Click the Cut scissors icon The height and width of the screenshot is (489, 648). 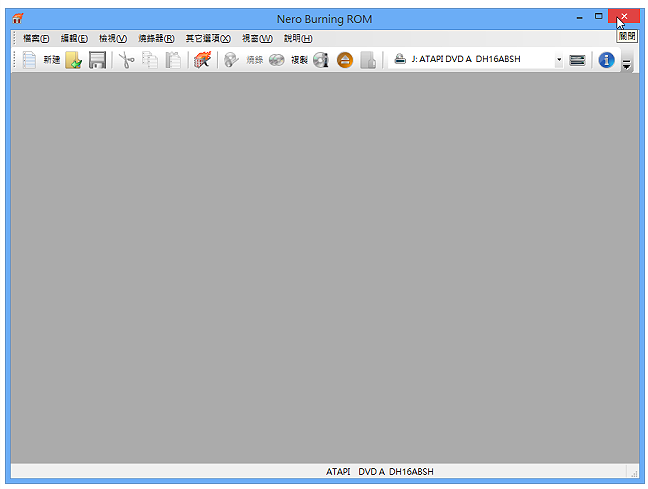(x=126, y=60)
